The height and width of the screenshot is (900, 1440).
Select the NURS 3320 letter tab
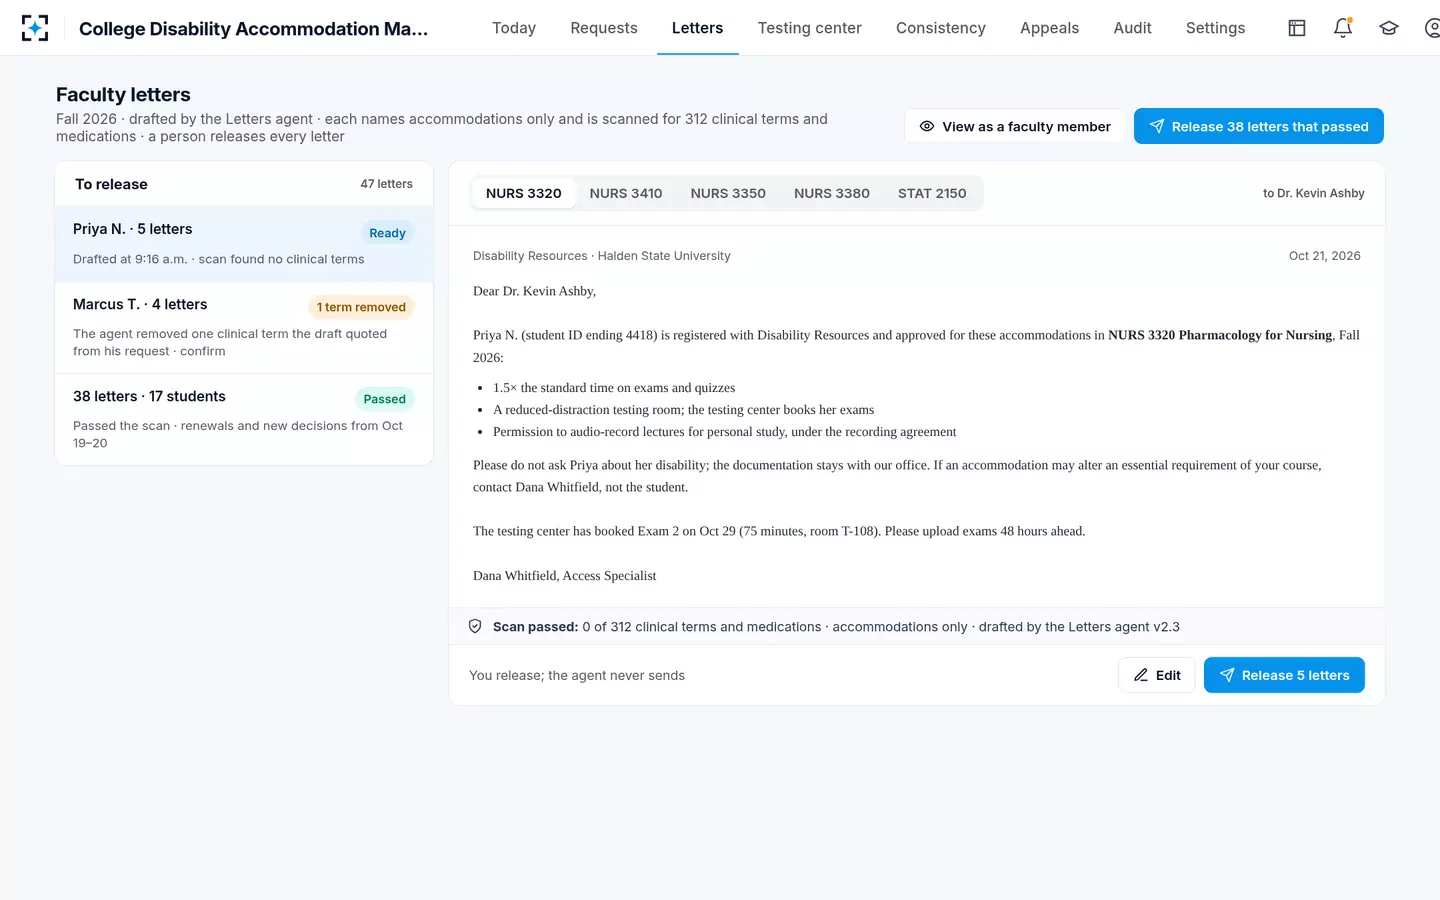tap(524, 193)
